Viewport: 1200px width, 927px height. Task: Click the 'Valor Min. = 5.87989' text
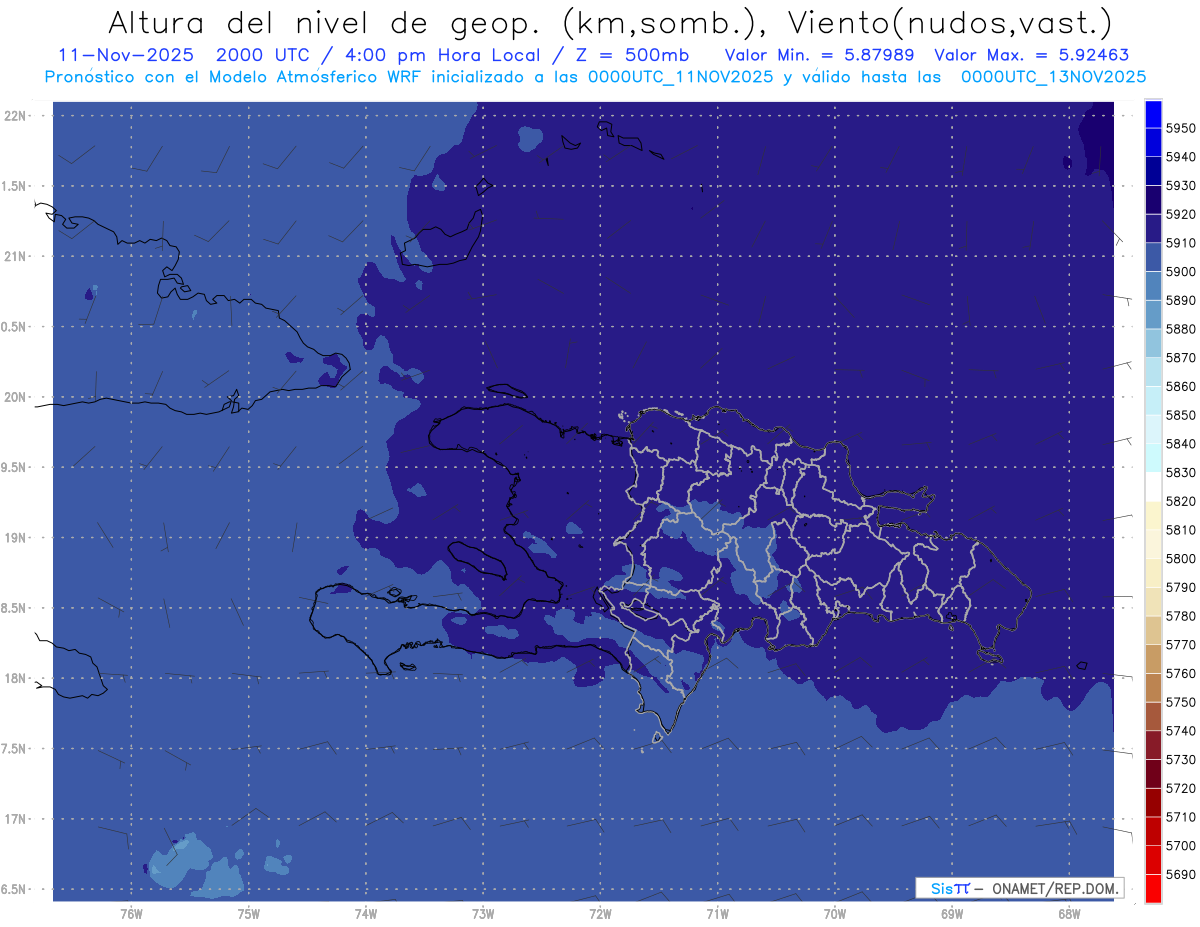(x=819, y=55)
